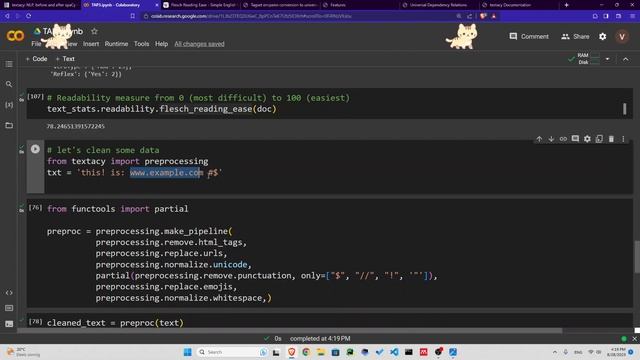Open the Help menu
This screenshot has height=360, width=640.
(161, 44)
